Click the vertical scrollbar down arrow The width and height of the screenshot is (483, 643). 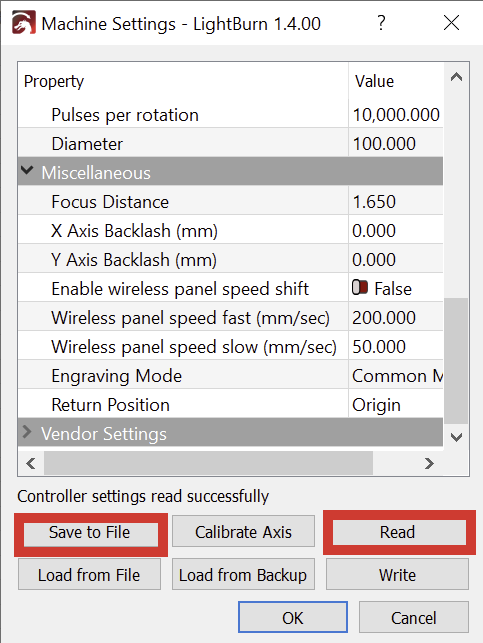pyautogui.click(x=456, y=437)
